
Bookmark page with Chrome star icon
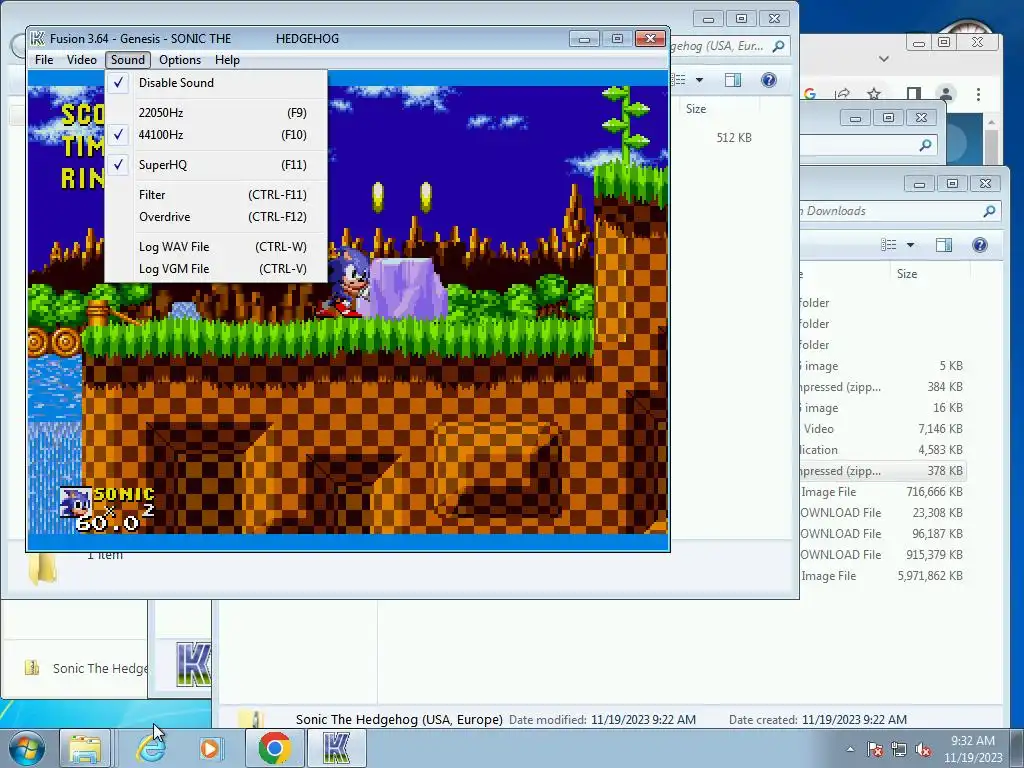[874, 94]
